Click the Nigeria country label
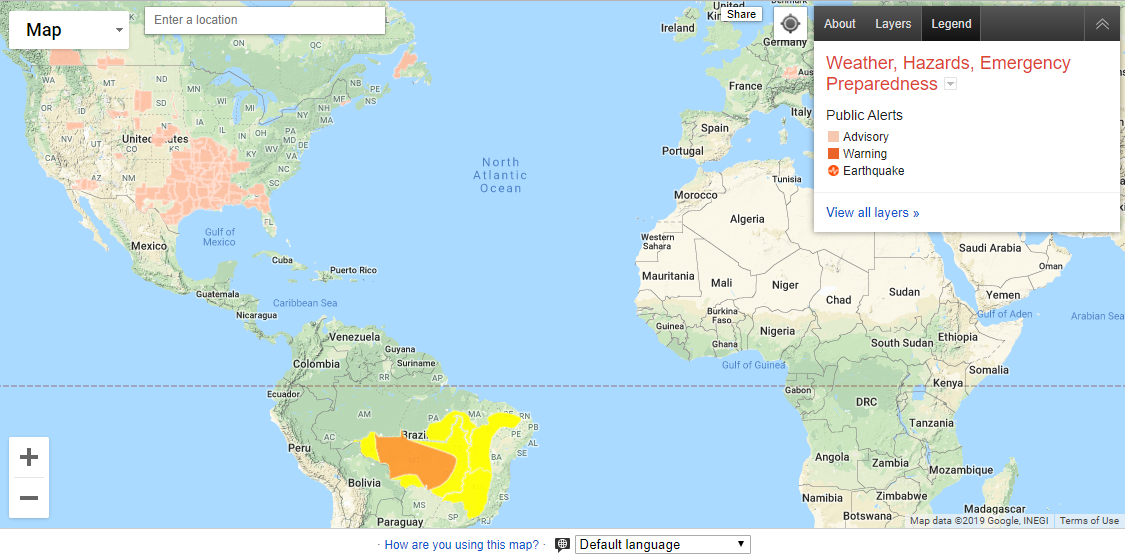 (777, 331)
